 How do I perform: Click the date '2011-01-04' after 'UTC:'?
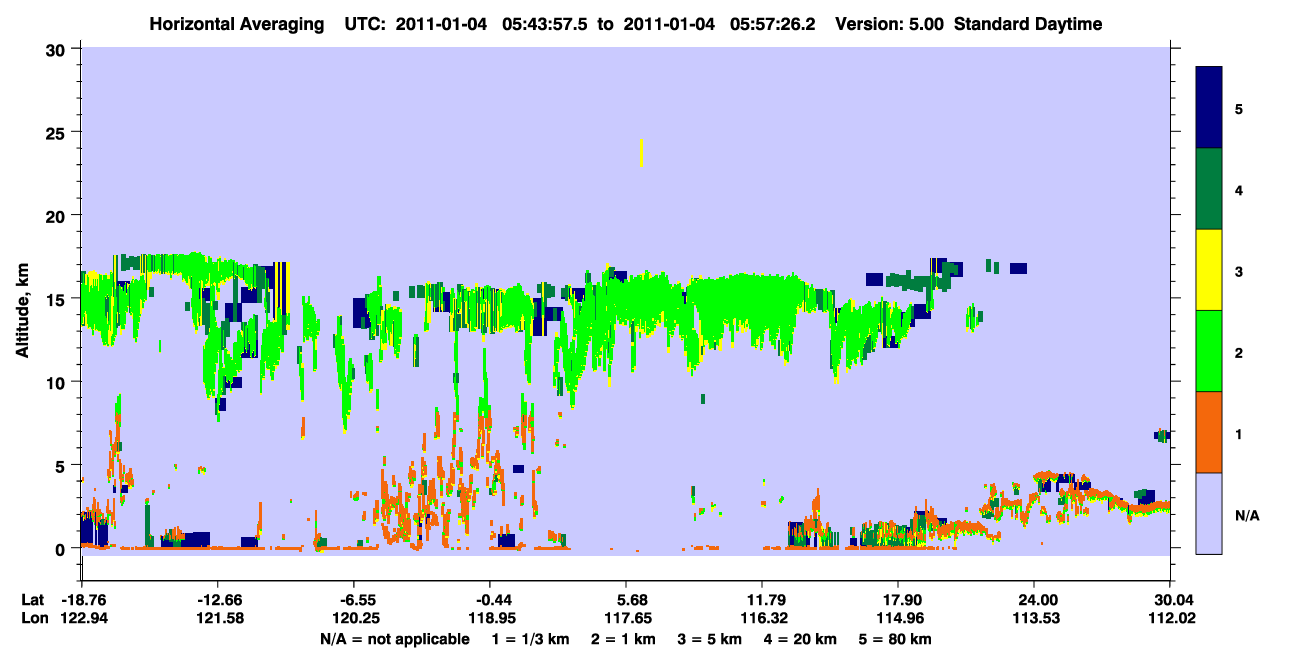pos(441,24)
